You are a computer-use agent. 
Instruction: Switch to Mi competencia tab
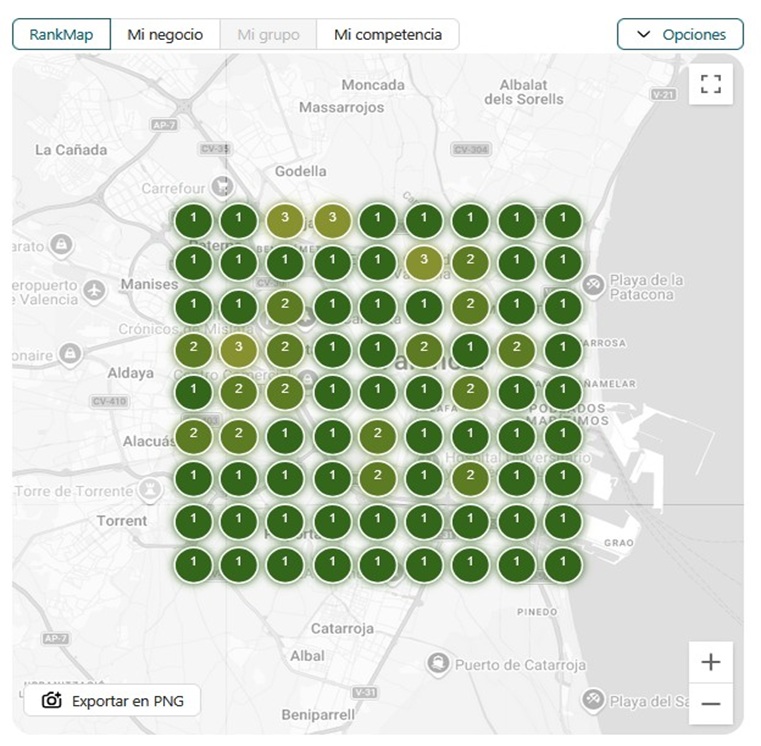pos(388,34)
